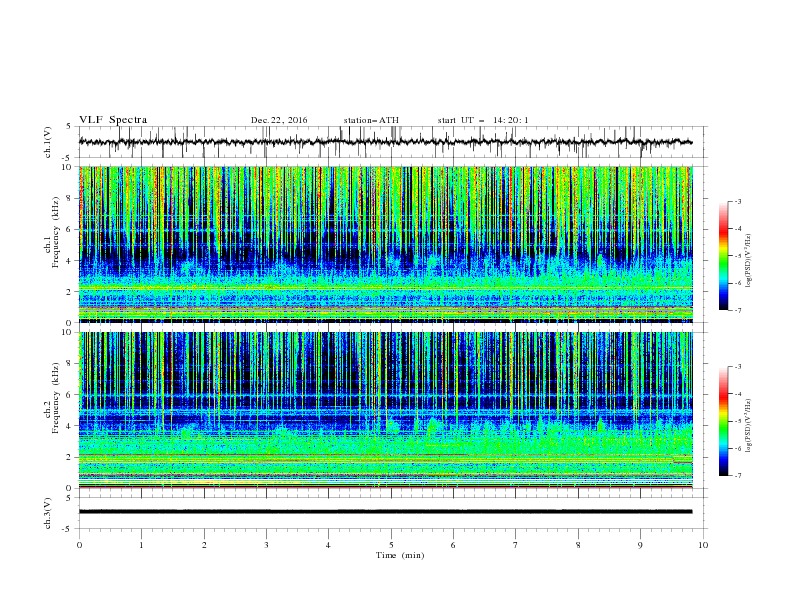Click the ch.1 color bar "-7" tick label
This screenshot has width=792, height=612.
[737, 310]
